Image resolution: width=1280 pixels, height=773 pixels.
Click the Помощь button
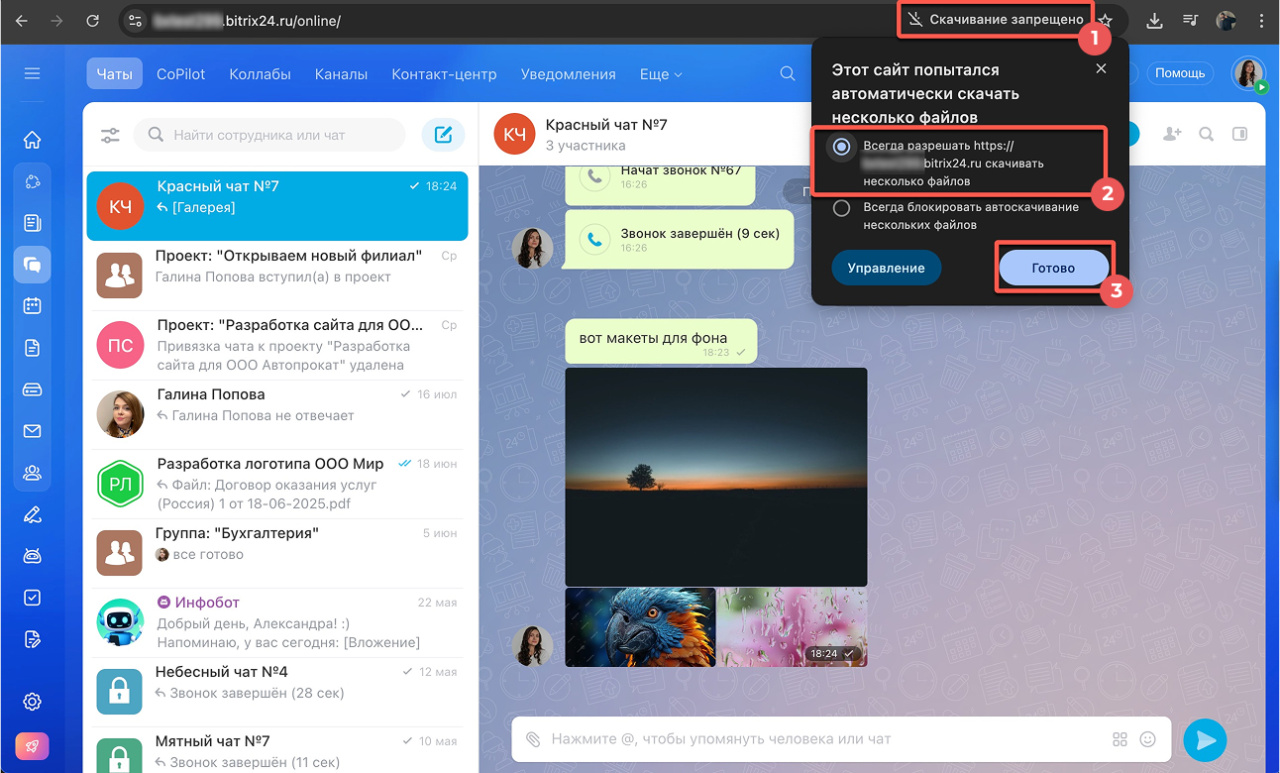pos(1180,73)
